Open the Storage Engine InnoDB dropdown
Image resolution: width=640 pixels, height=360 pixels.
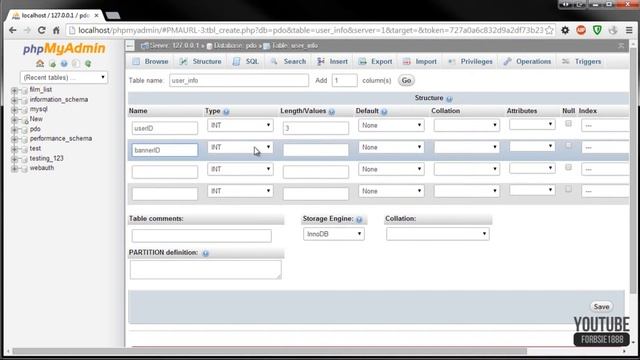(334, 234)
